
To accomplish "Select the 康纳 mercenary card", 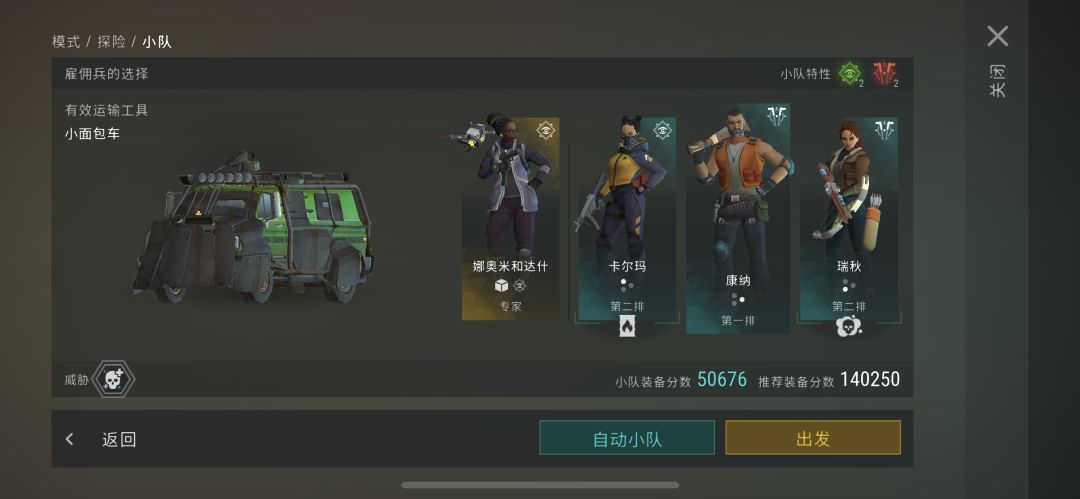I will tap(738, 218).
